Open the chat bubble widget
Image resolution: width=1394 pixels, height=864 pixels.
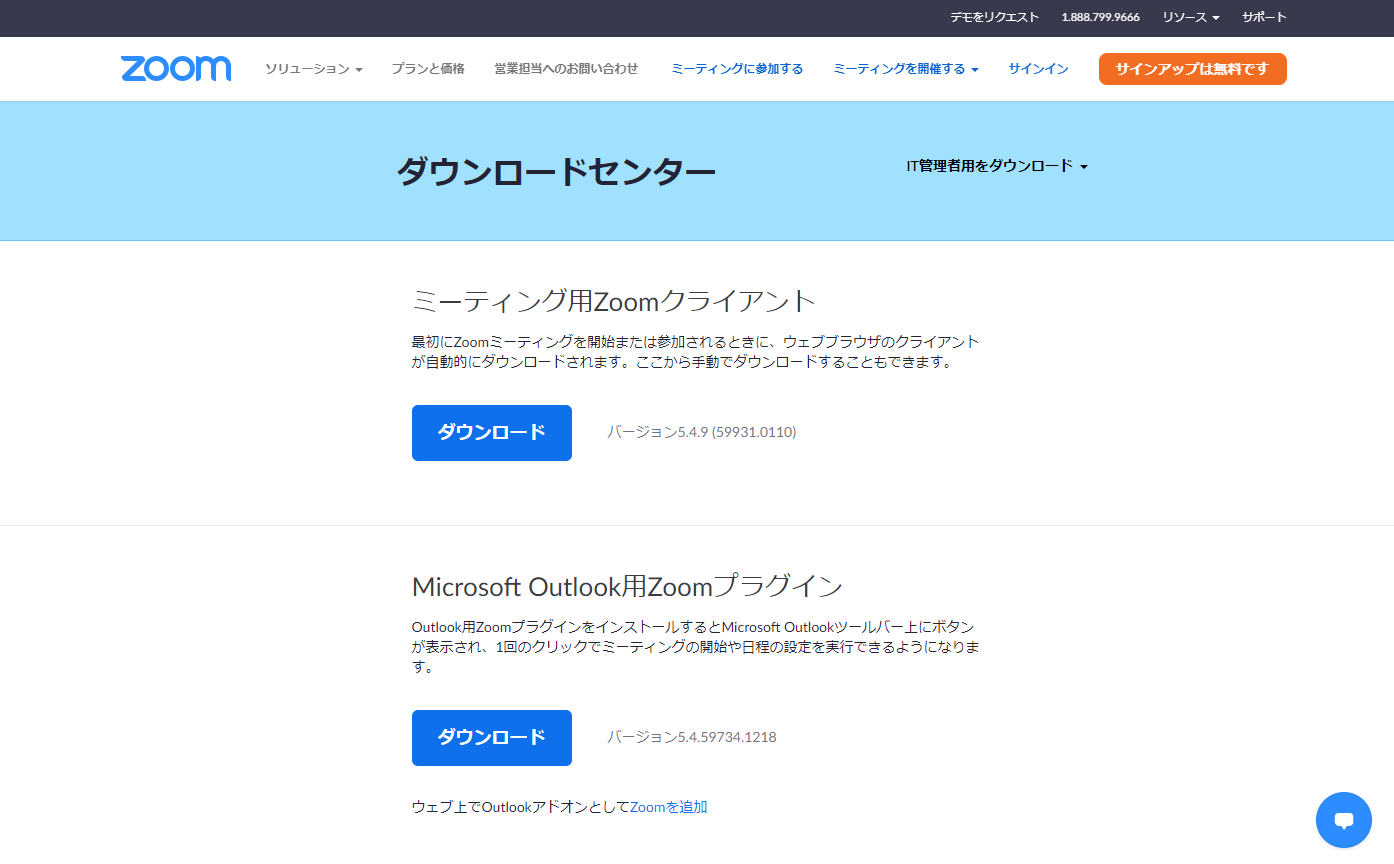pyautogui.click(x=1344, y=820)
